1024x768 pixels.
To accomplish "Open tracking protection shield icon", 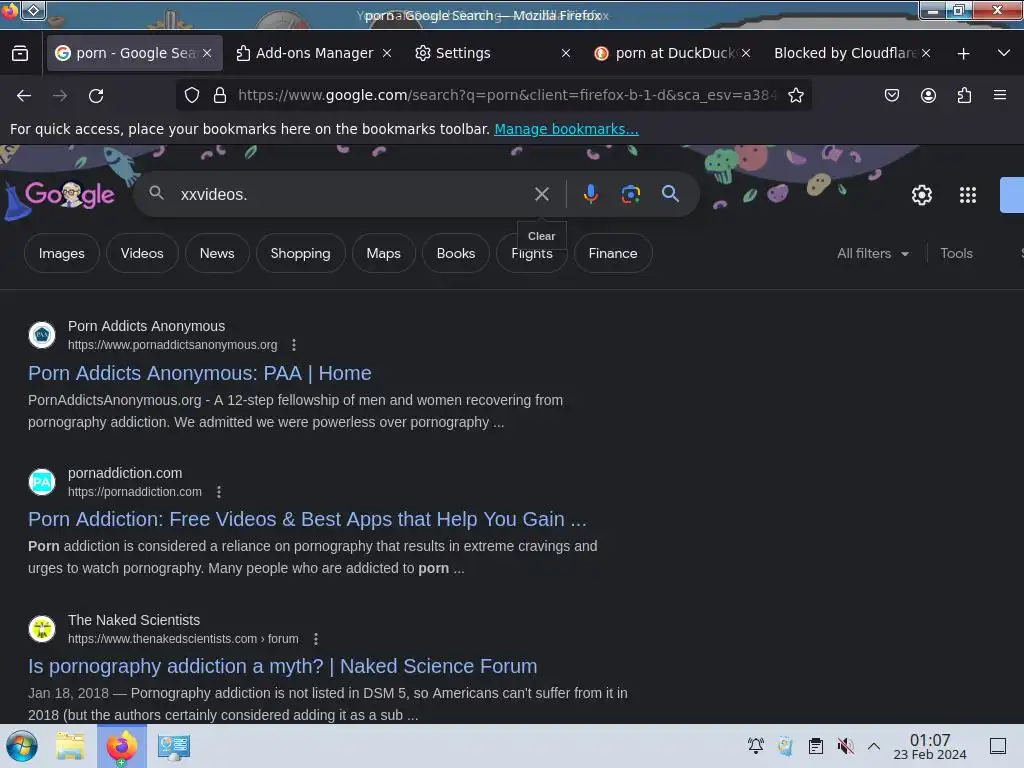I will [x=191, y=95].
